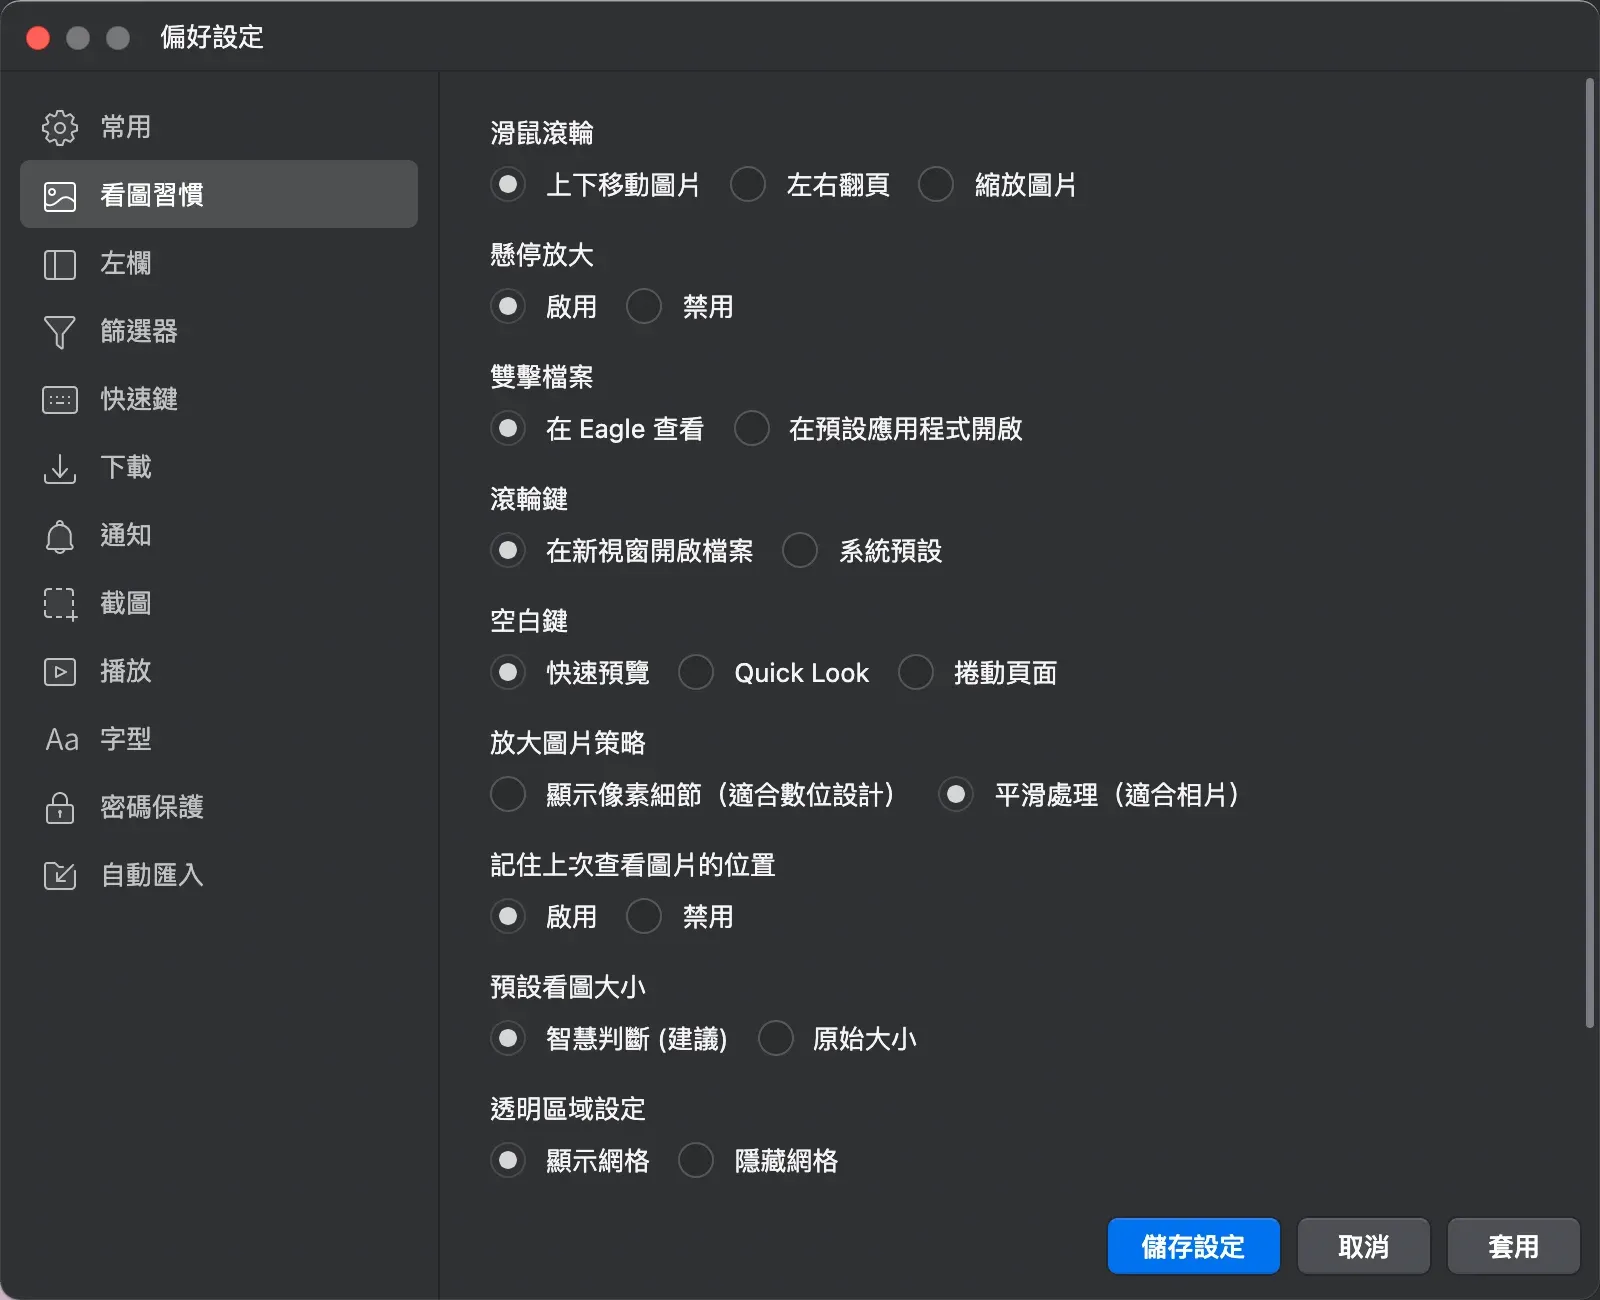This screenshot has height=1300, width=1600.
Task: Open the 播放 play icon
Action: [x=60, y=672]
